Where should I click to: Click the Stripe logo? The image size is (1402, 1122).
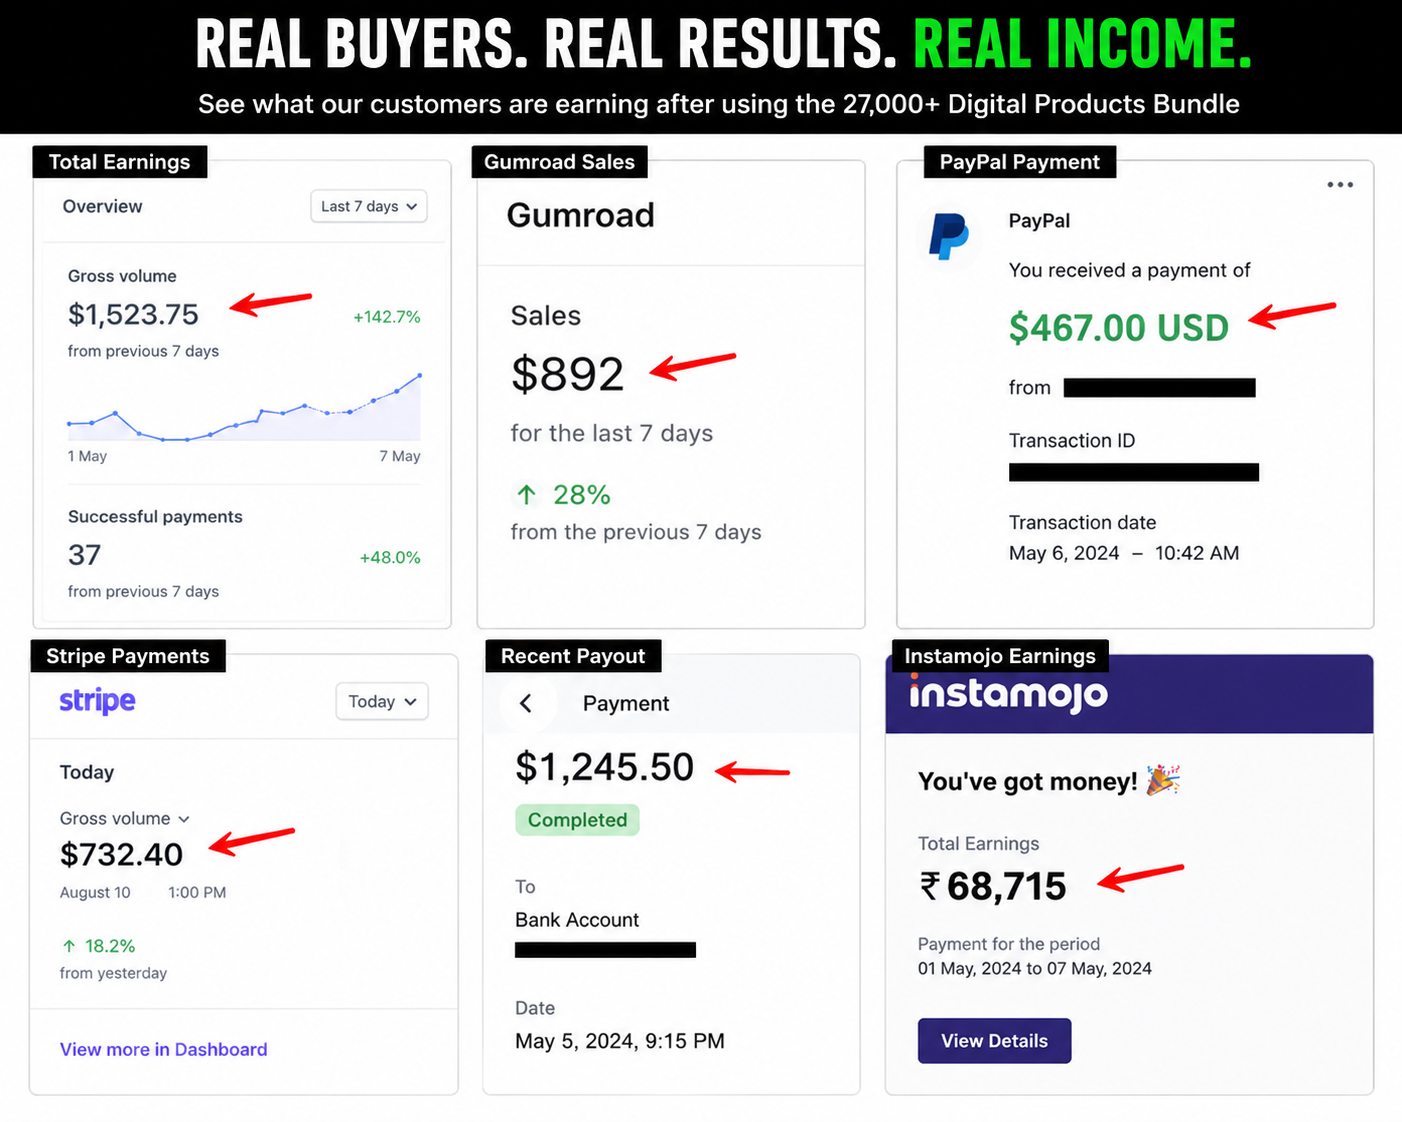point(97,701)
